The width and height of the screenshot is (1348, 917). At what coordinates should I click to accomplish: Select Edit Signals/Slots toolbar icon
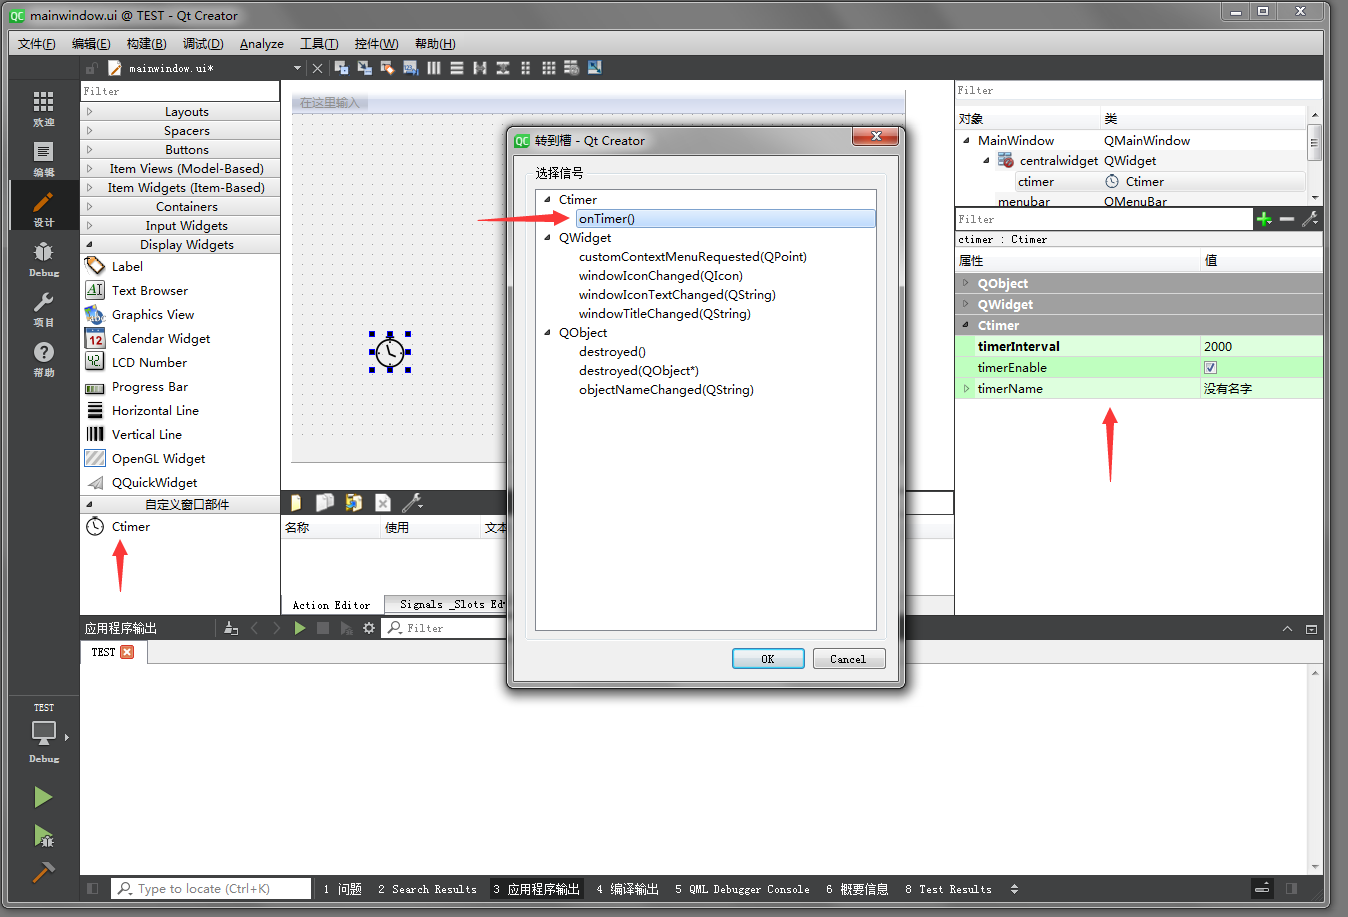coord(364,68)
